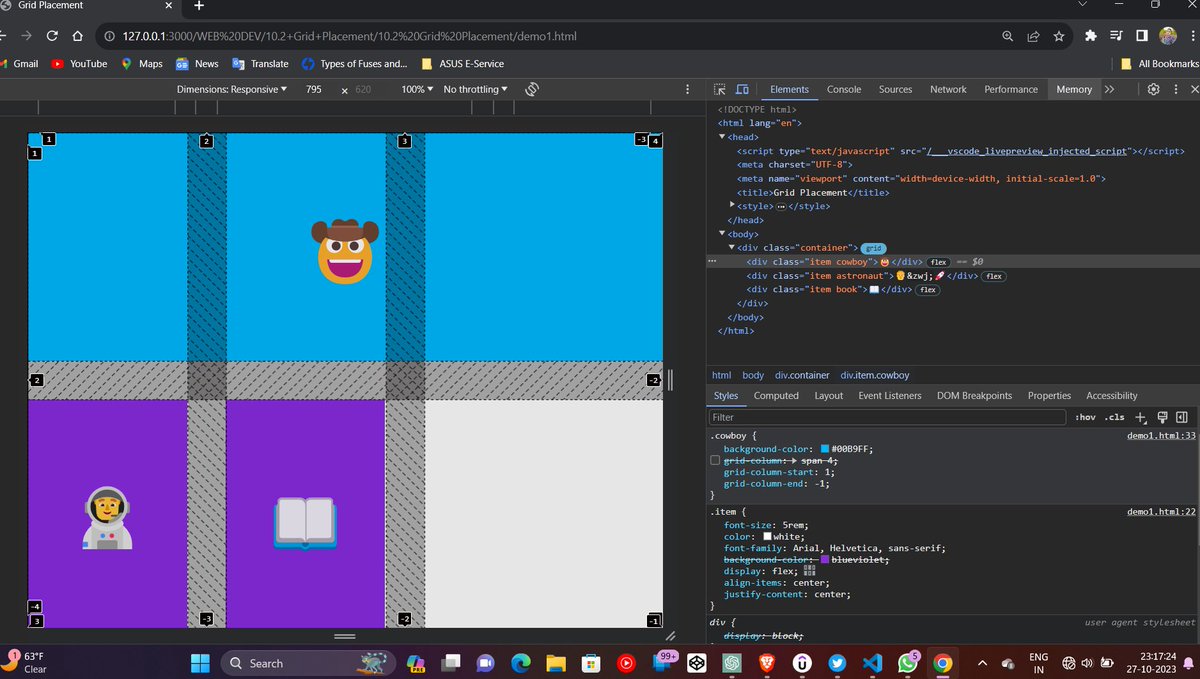Open Visual Studio Code from taskbar

pos(870,663)
